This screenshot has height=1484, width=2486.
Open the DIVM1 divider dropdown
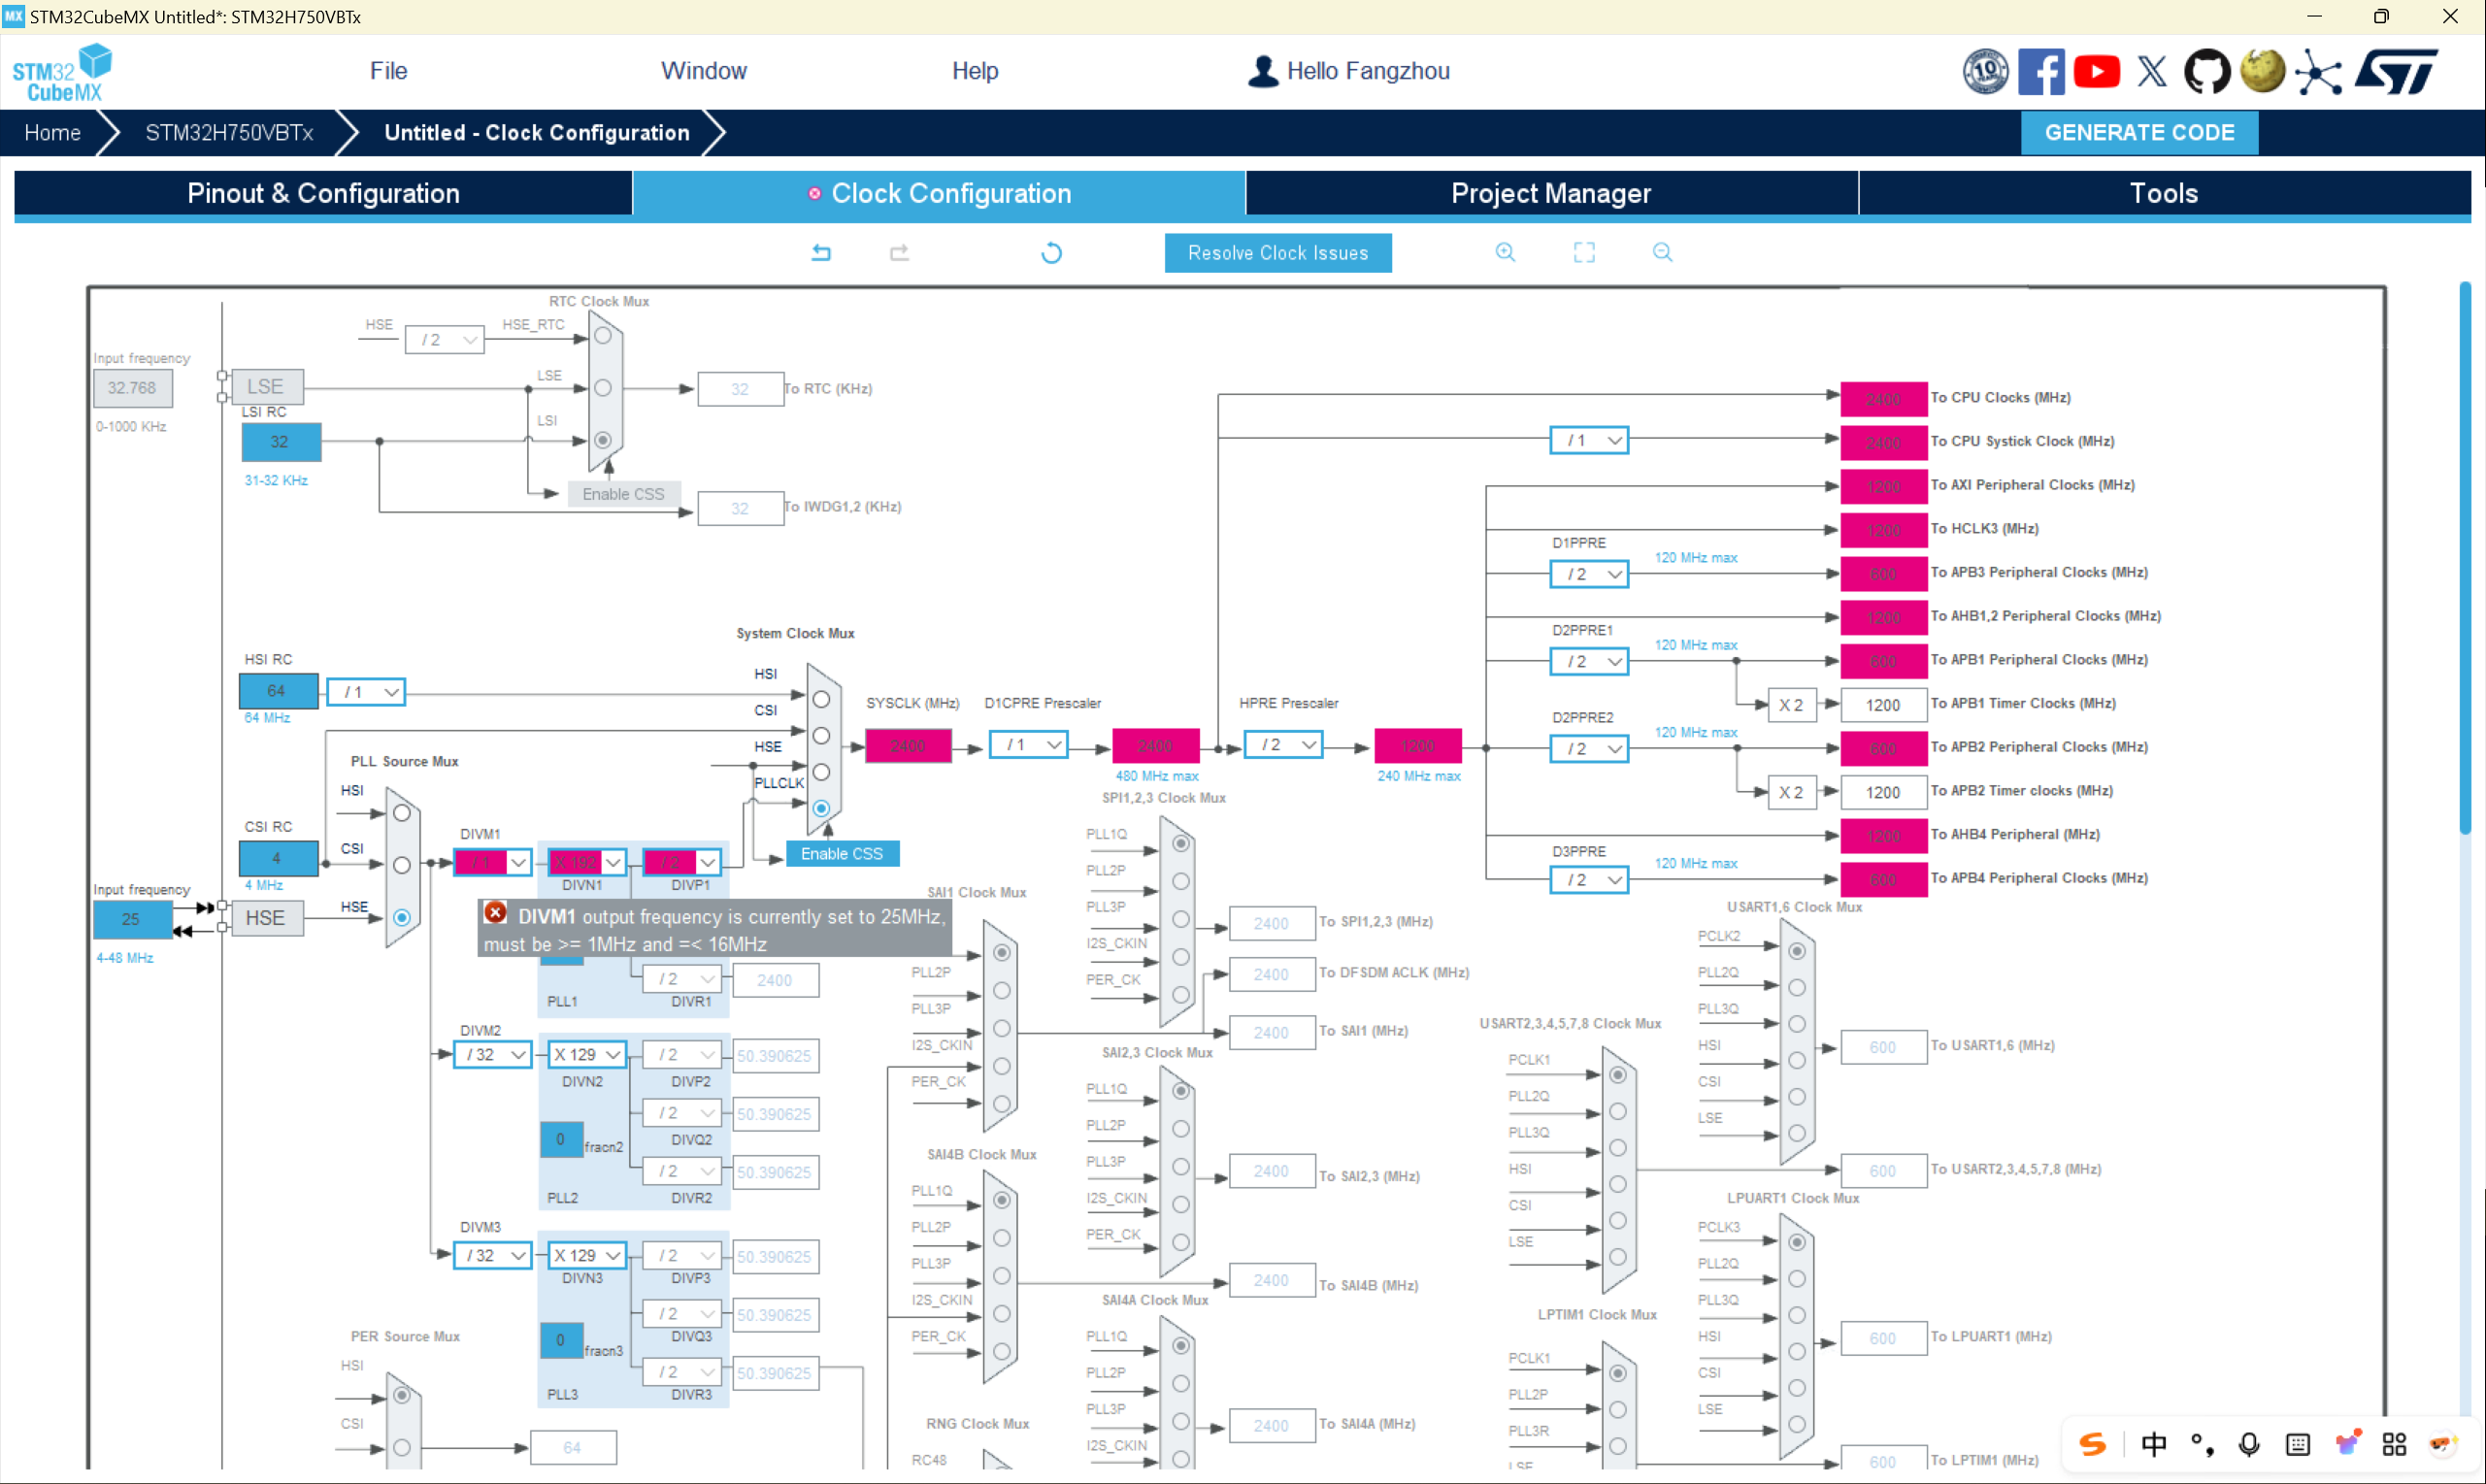(517, 862)
